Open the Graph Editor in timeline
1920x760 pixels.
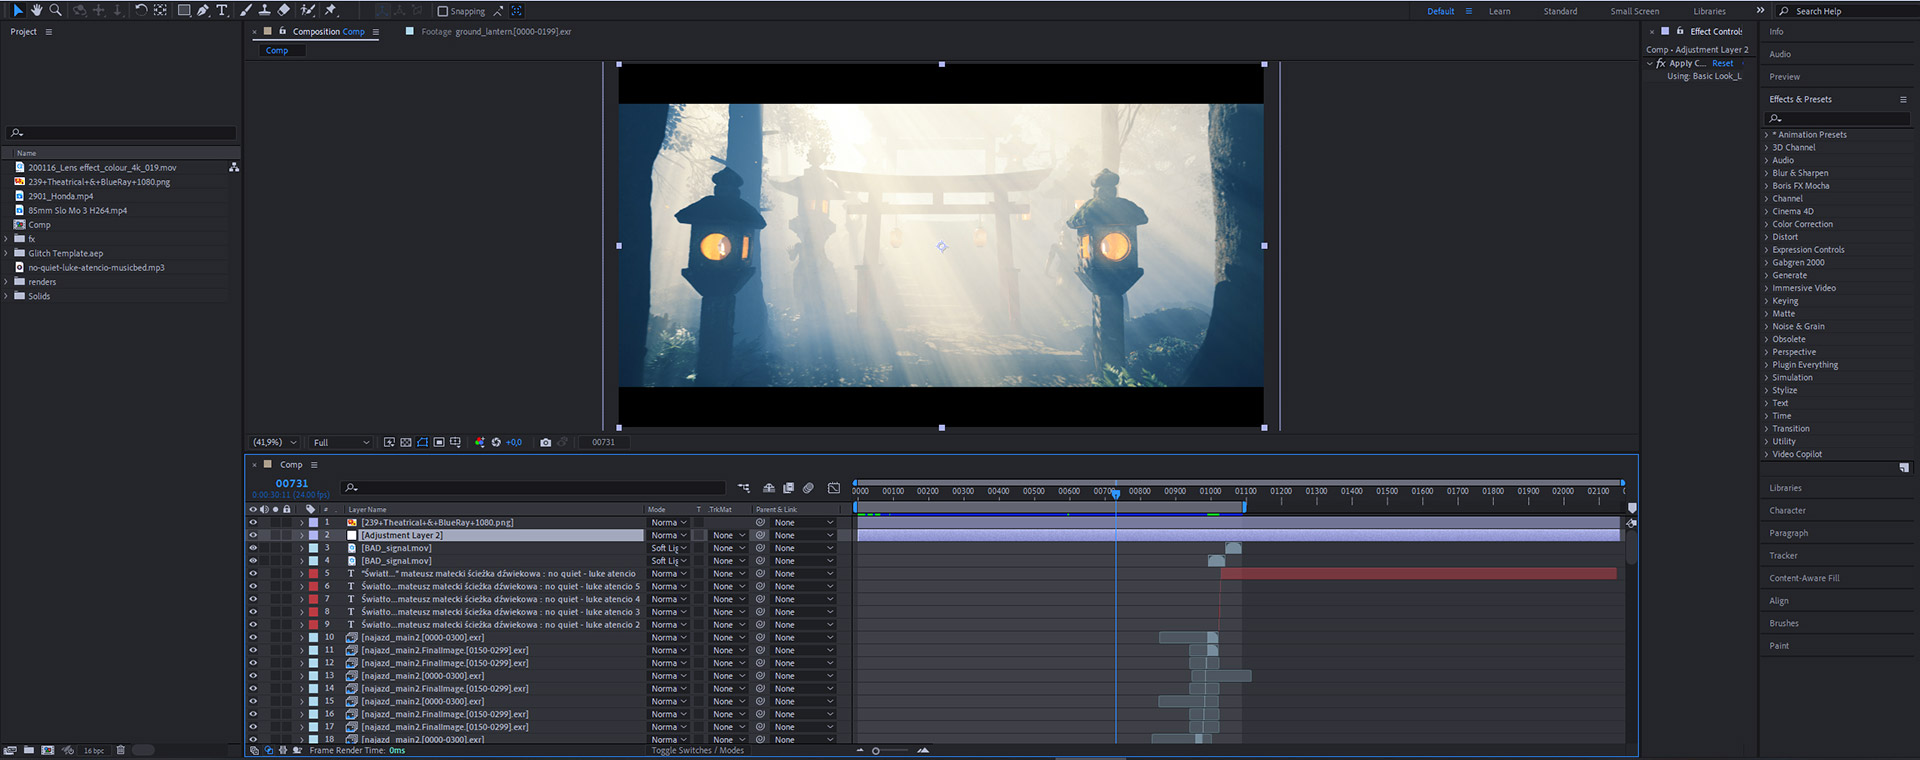(x=834, y=488)
